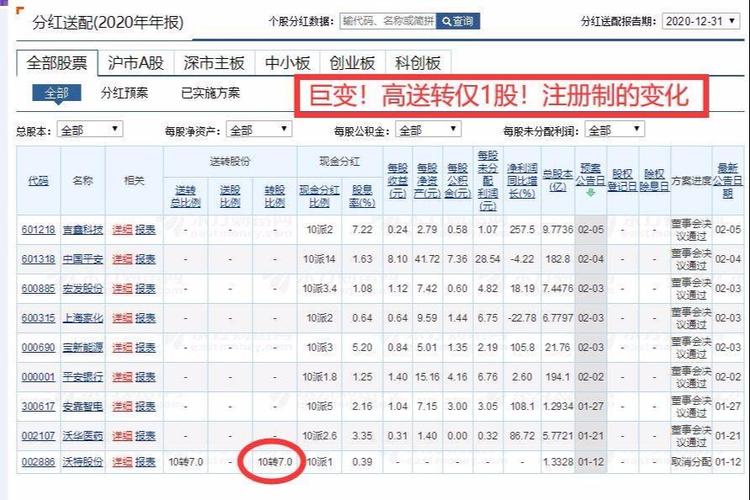Open the 每股公积金 dropdown
This screenshot has height=500, width=750.
click(428, 130)
